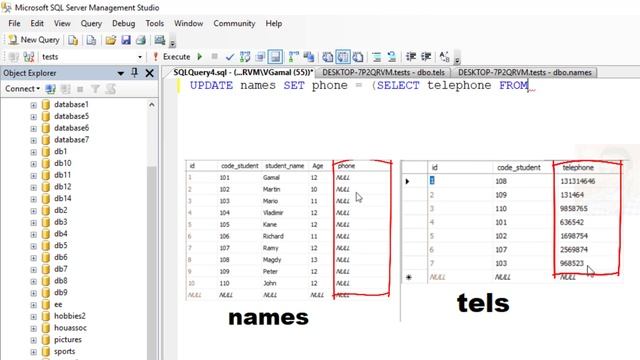Click the Open File folder icon
This screenshot has height=360, width=640.
[x=110, y=40]
